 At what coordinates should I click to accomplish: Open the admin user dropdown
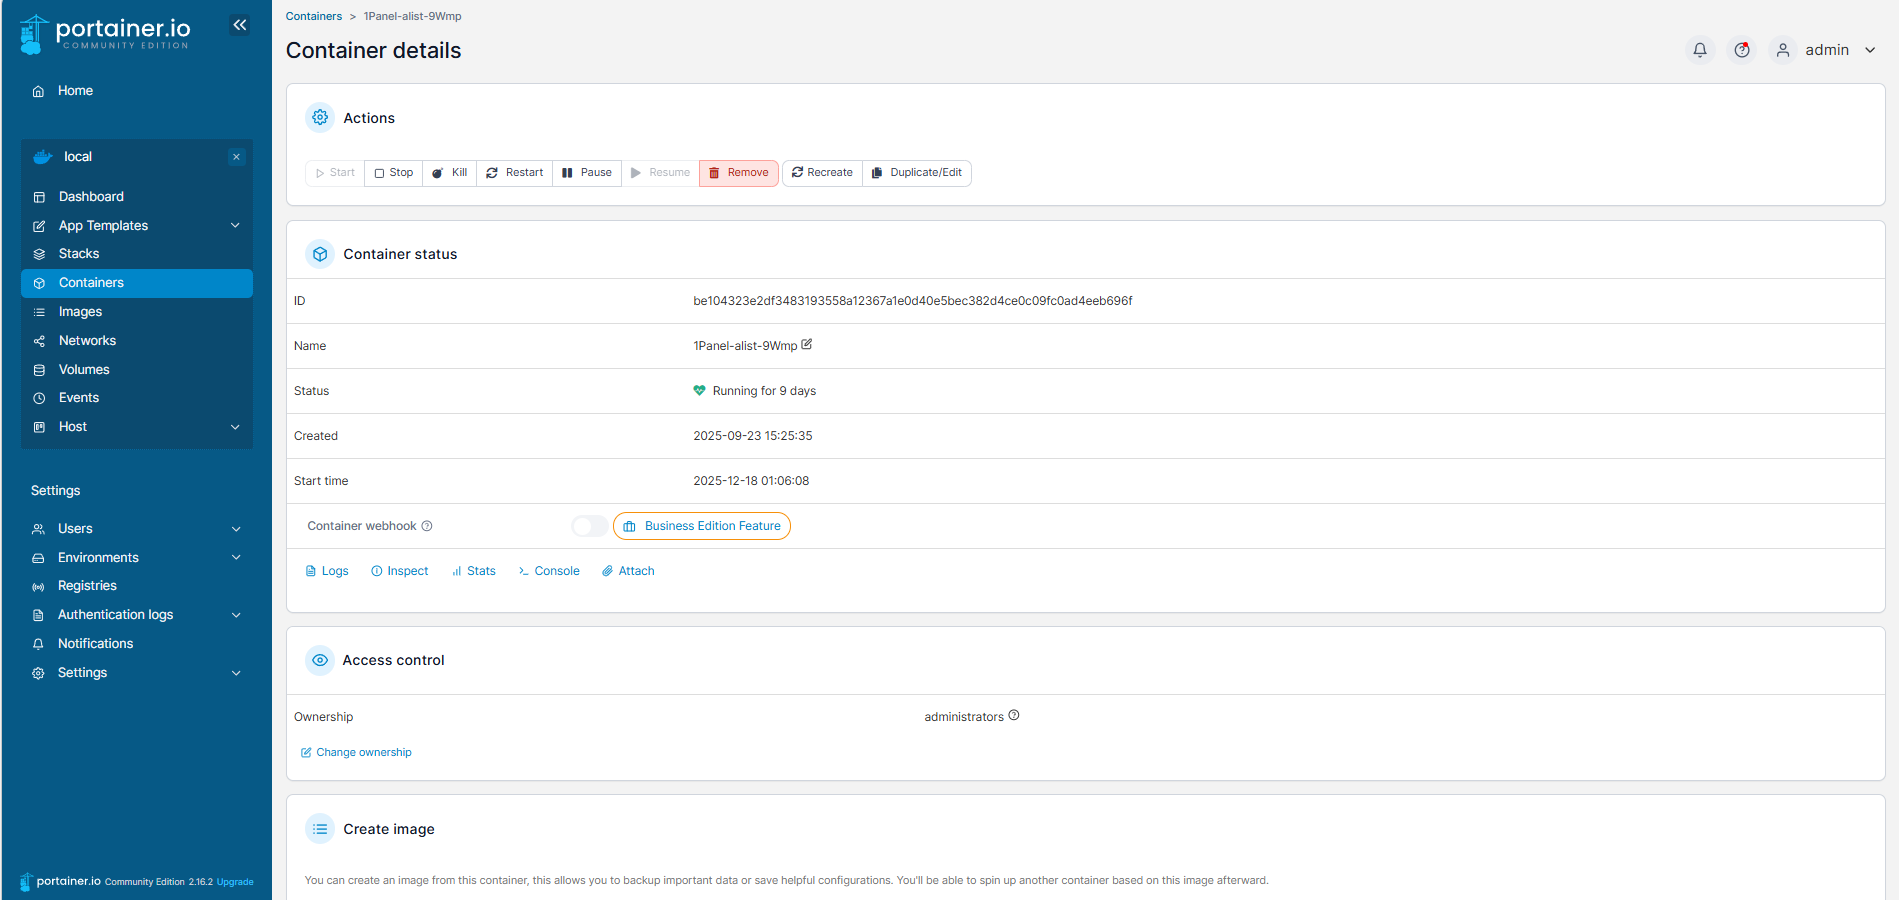point(1826,50)
